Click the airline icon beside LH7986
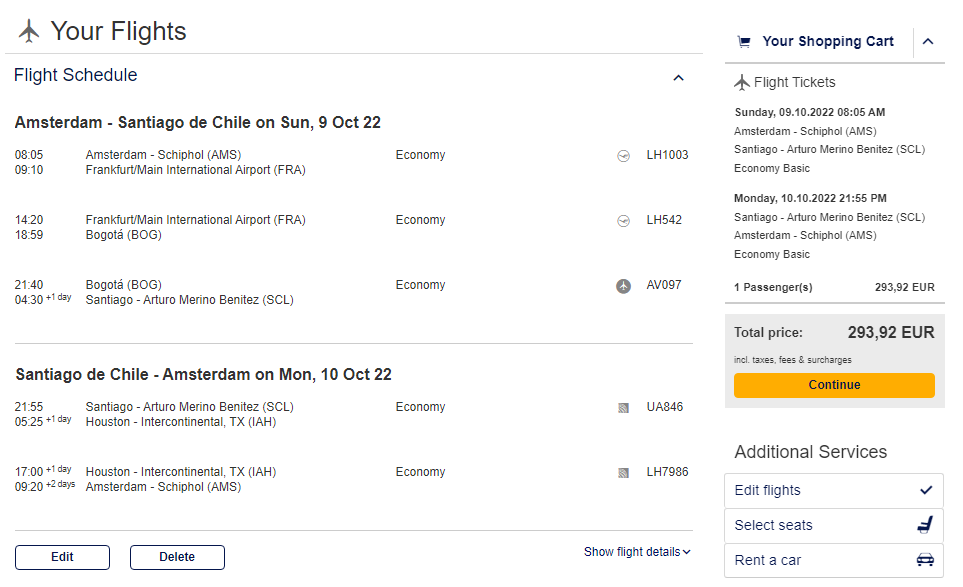The height and width of the screenshot is (587, 963). point(623,473)
